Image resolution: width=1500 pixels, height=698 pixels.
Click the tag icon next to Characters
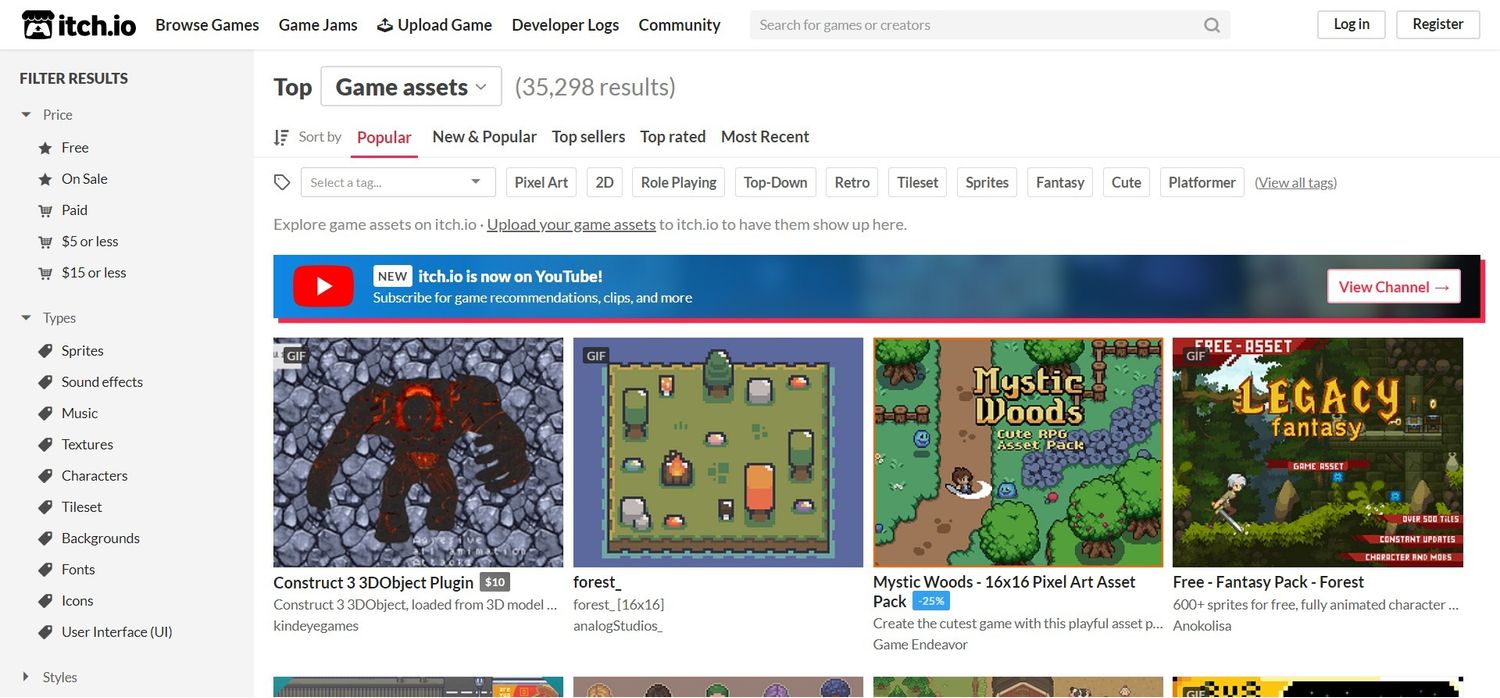coord(45,476)
